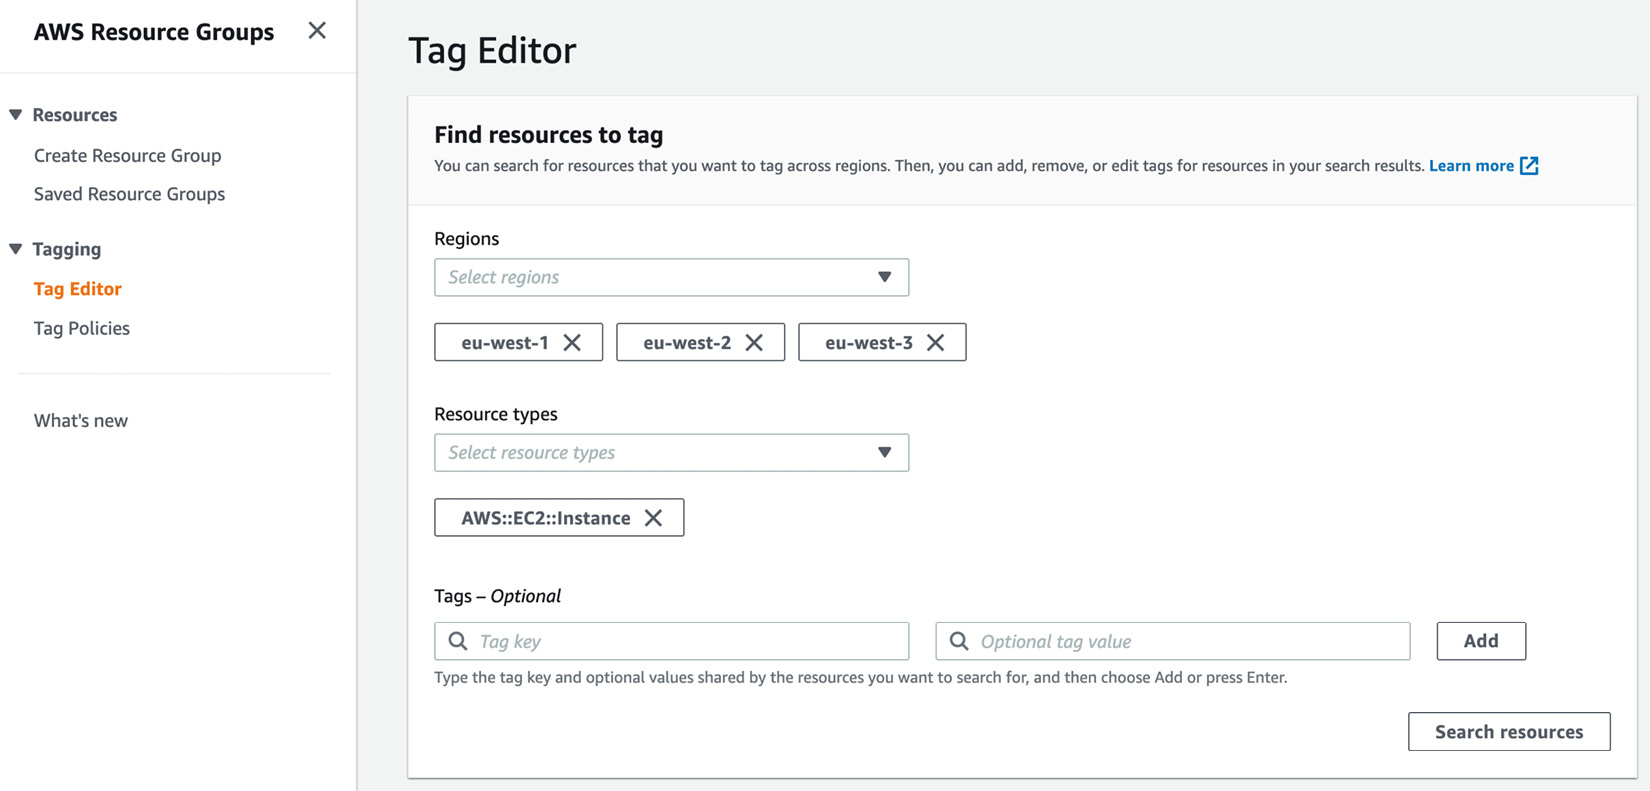The image size is (1650, 791).
Task: Focus the Optional tag value field
Action: coord(1173,641)
